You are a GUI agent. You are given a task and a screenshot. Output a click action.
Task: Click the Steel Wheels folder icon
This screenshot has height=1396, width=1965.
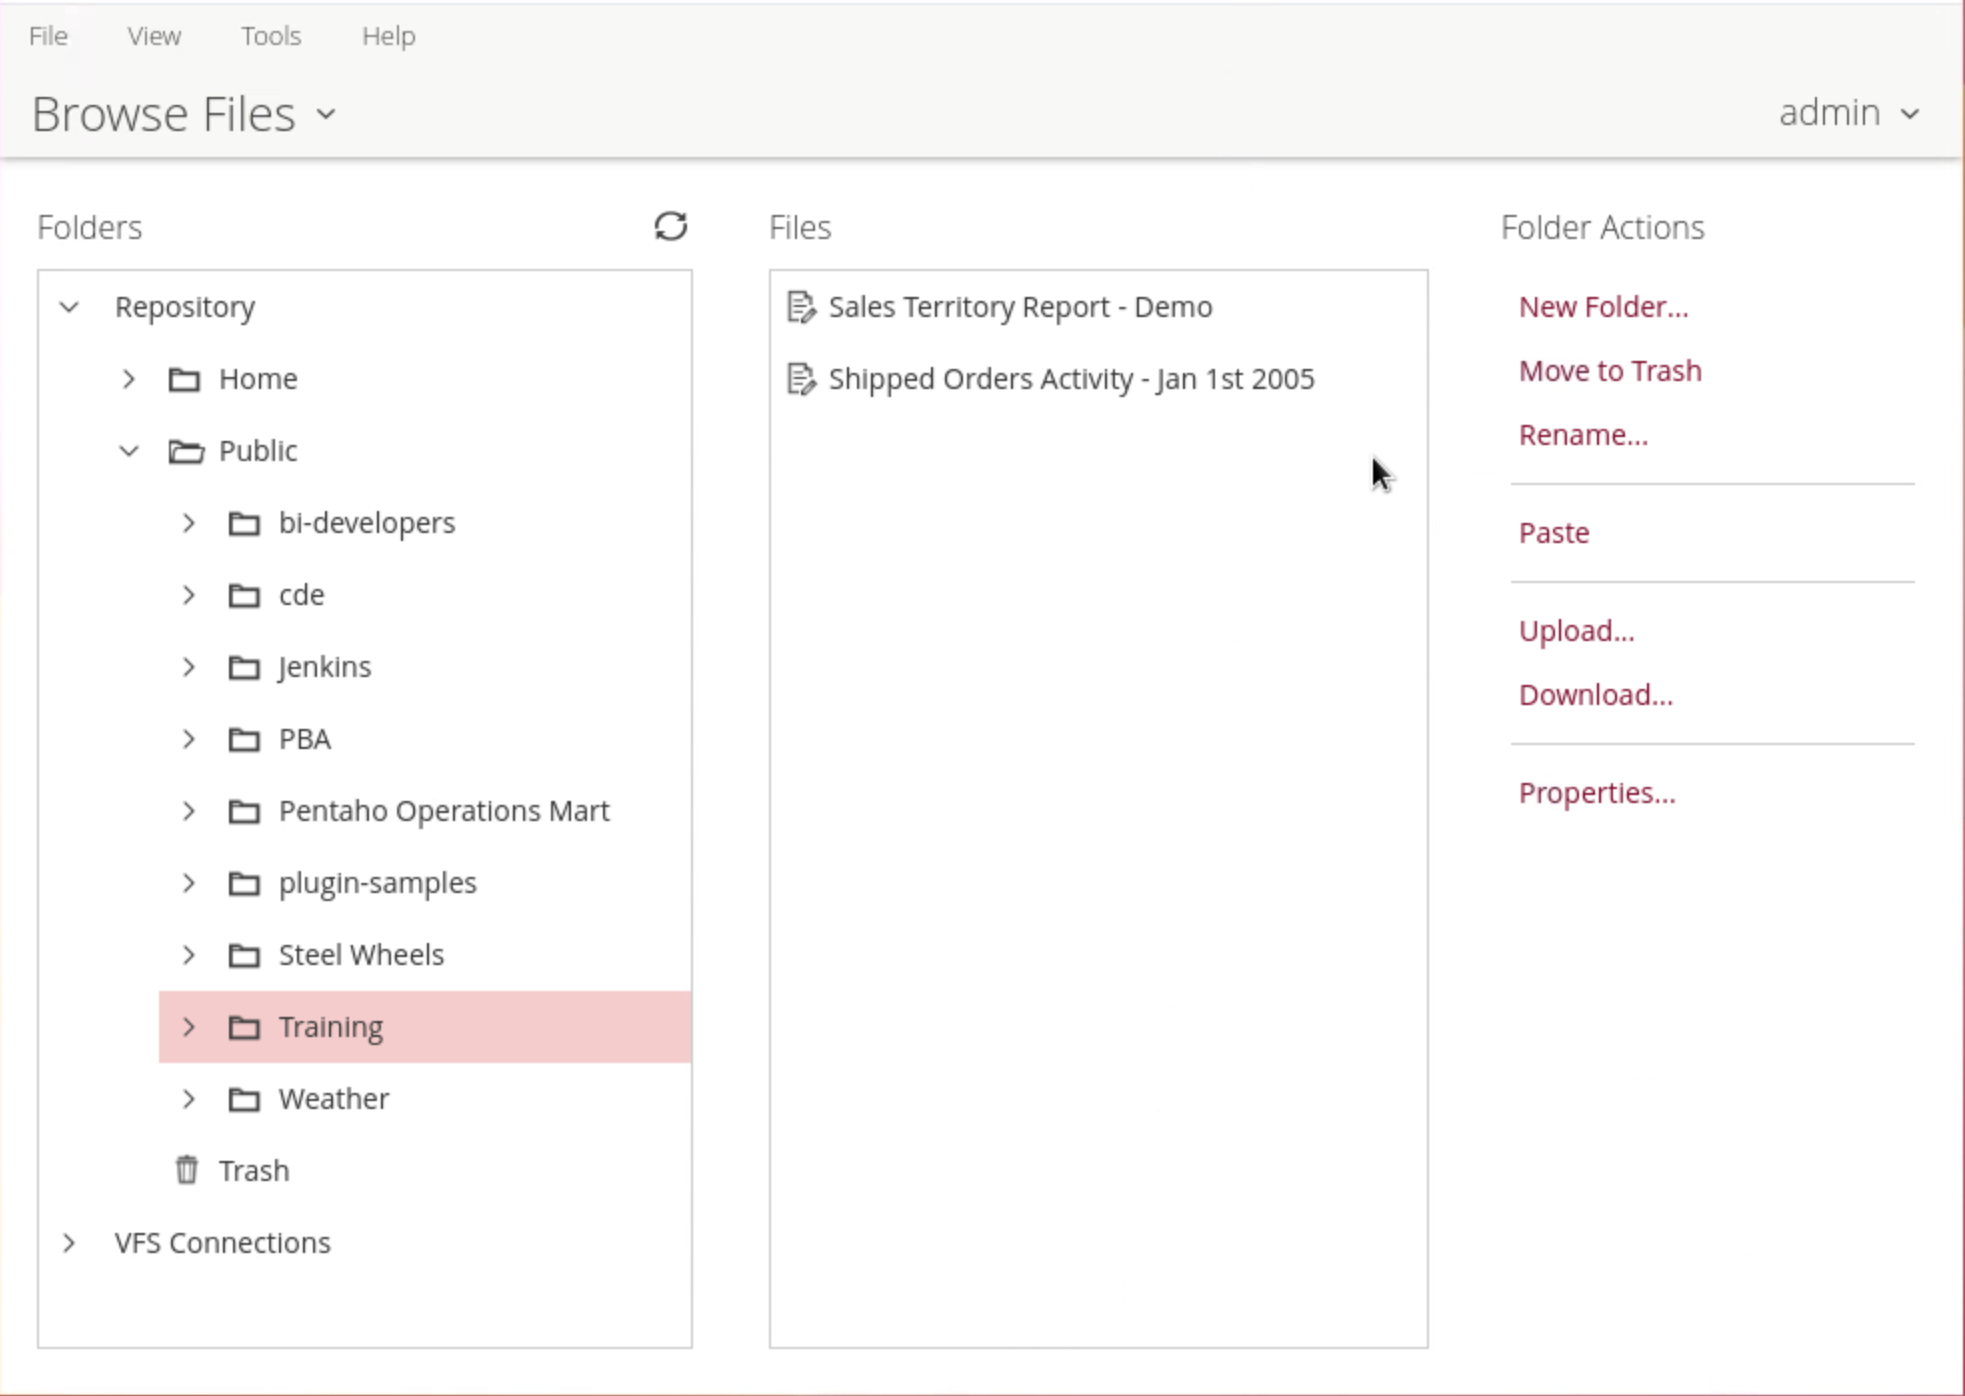pos(244,955)
